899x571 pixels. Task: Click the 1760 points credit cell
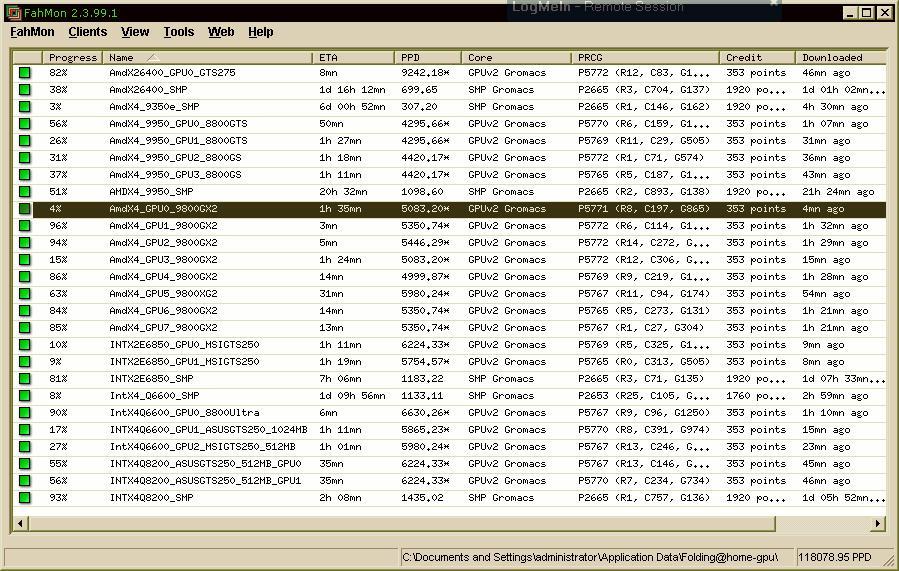click(x=756, y=396)
